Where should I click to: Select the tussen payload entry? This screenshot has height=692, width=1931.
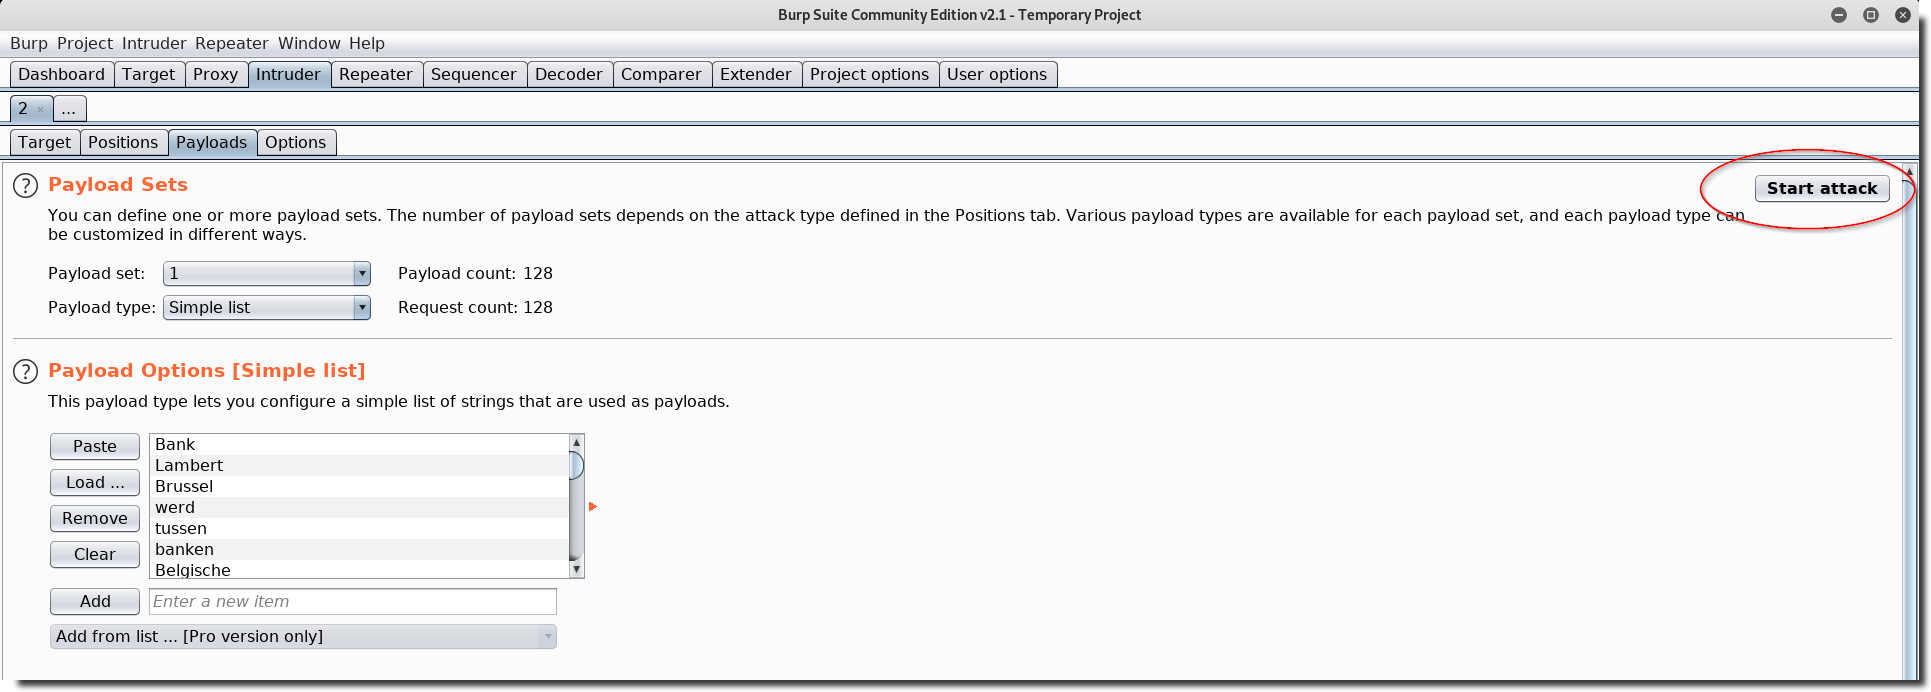coord(359,529)
